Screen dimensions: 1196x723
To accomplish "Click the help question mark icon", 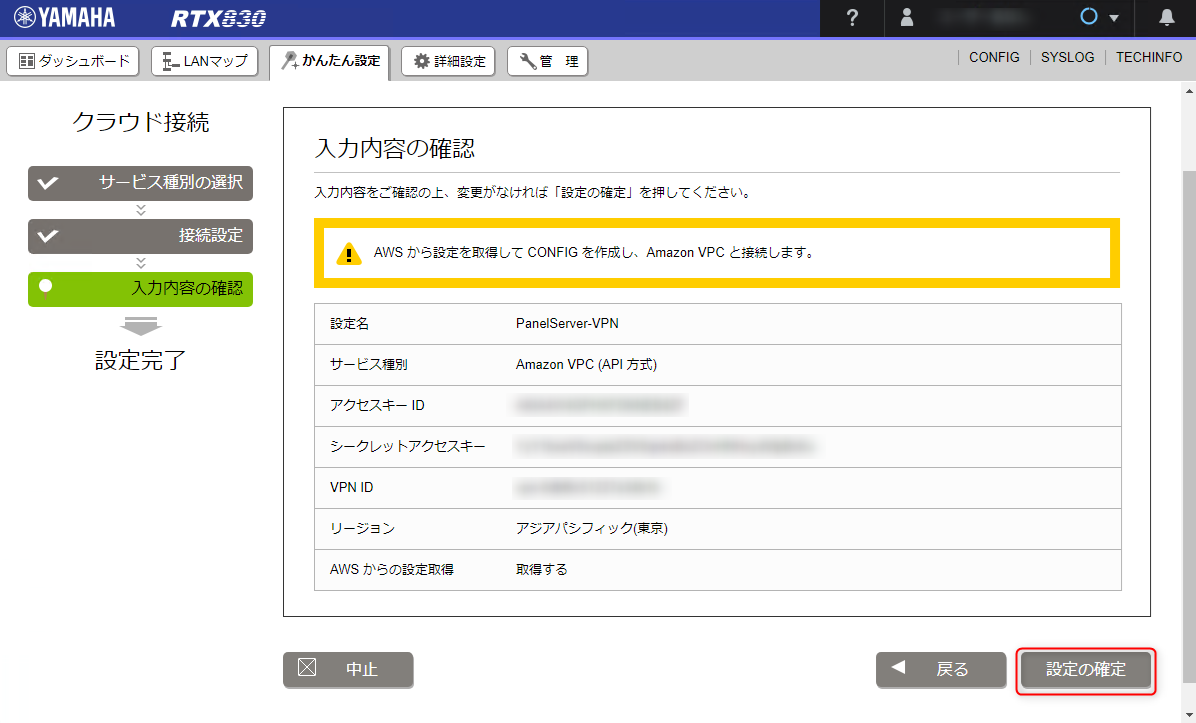I will (852, 18).
